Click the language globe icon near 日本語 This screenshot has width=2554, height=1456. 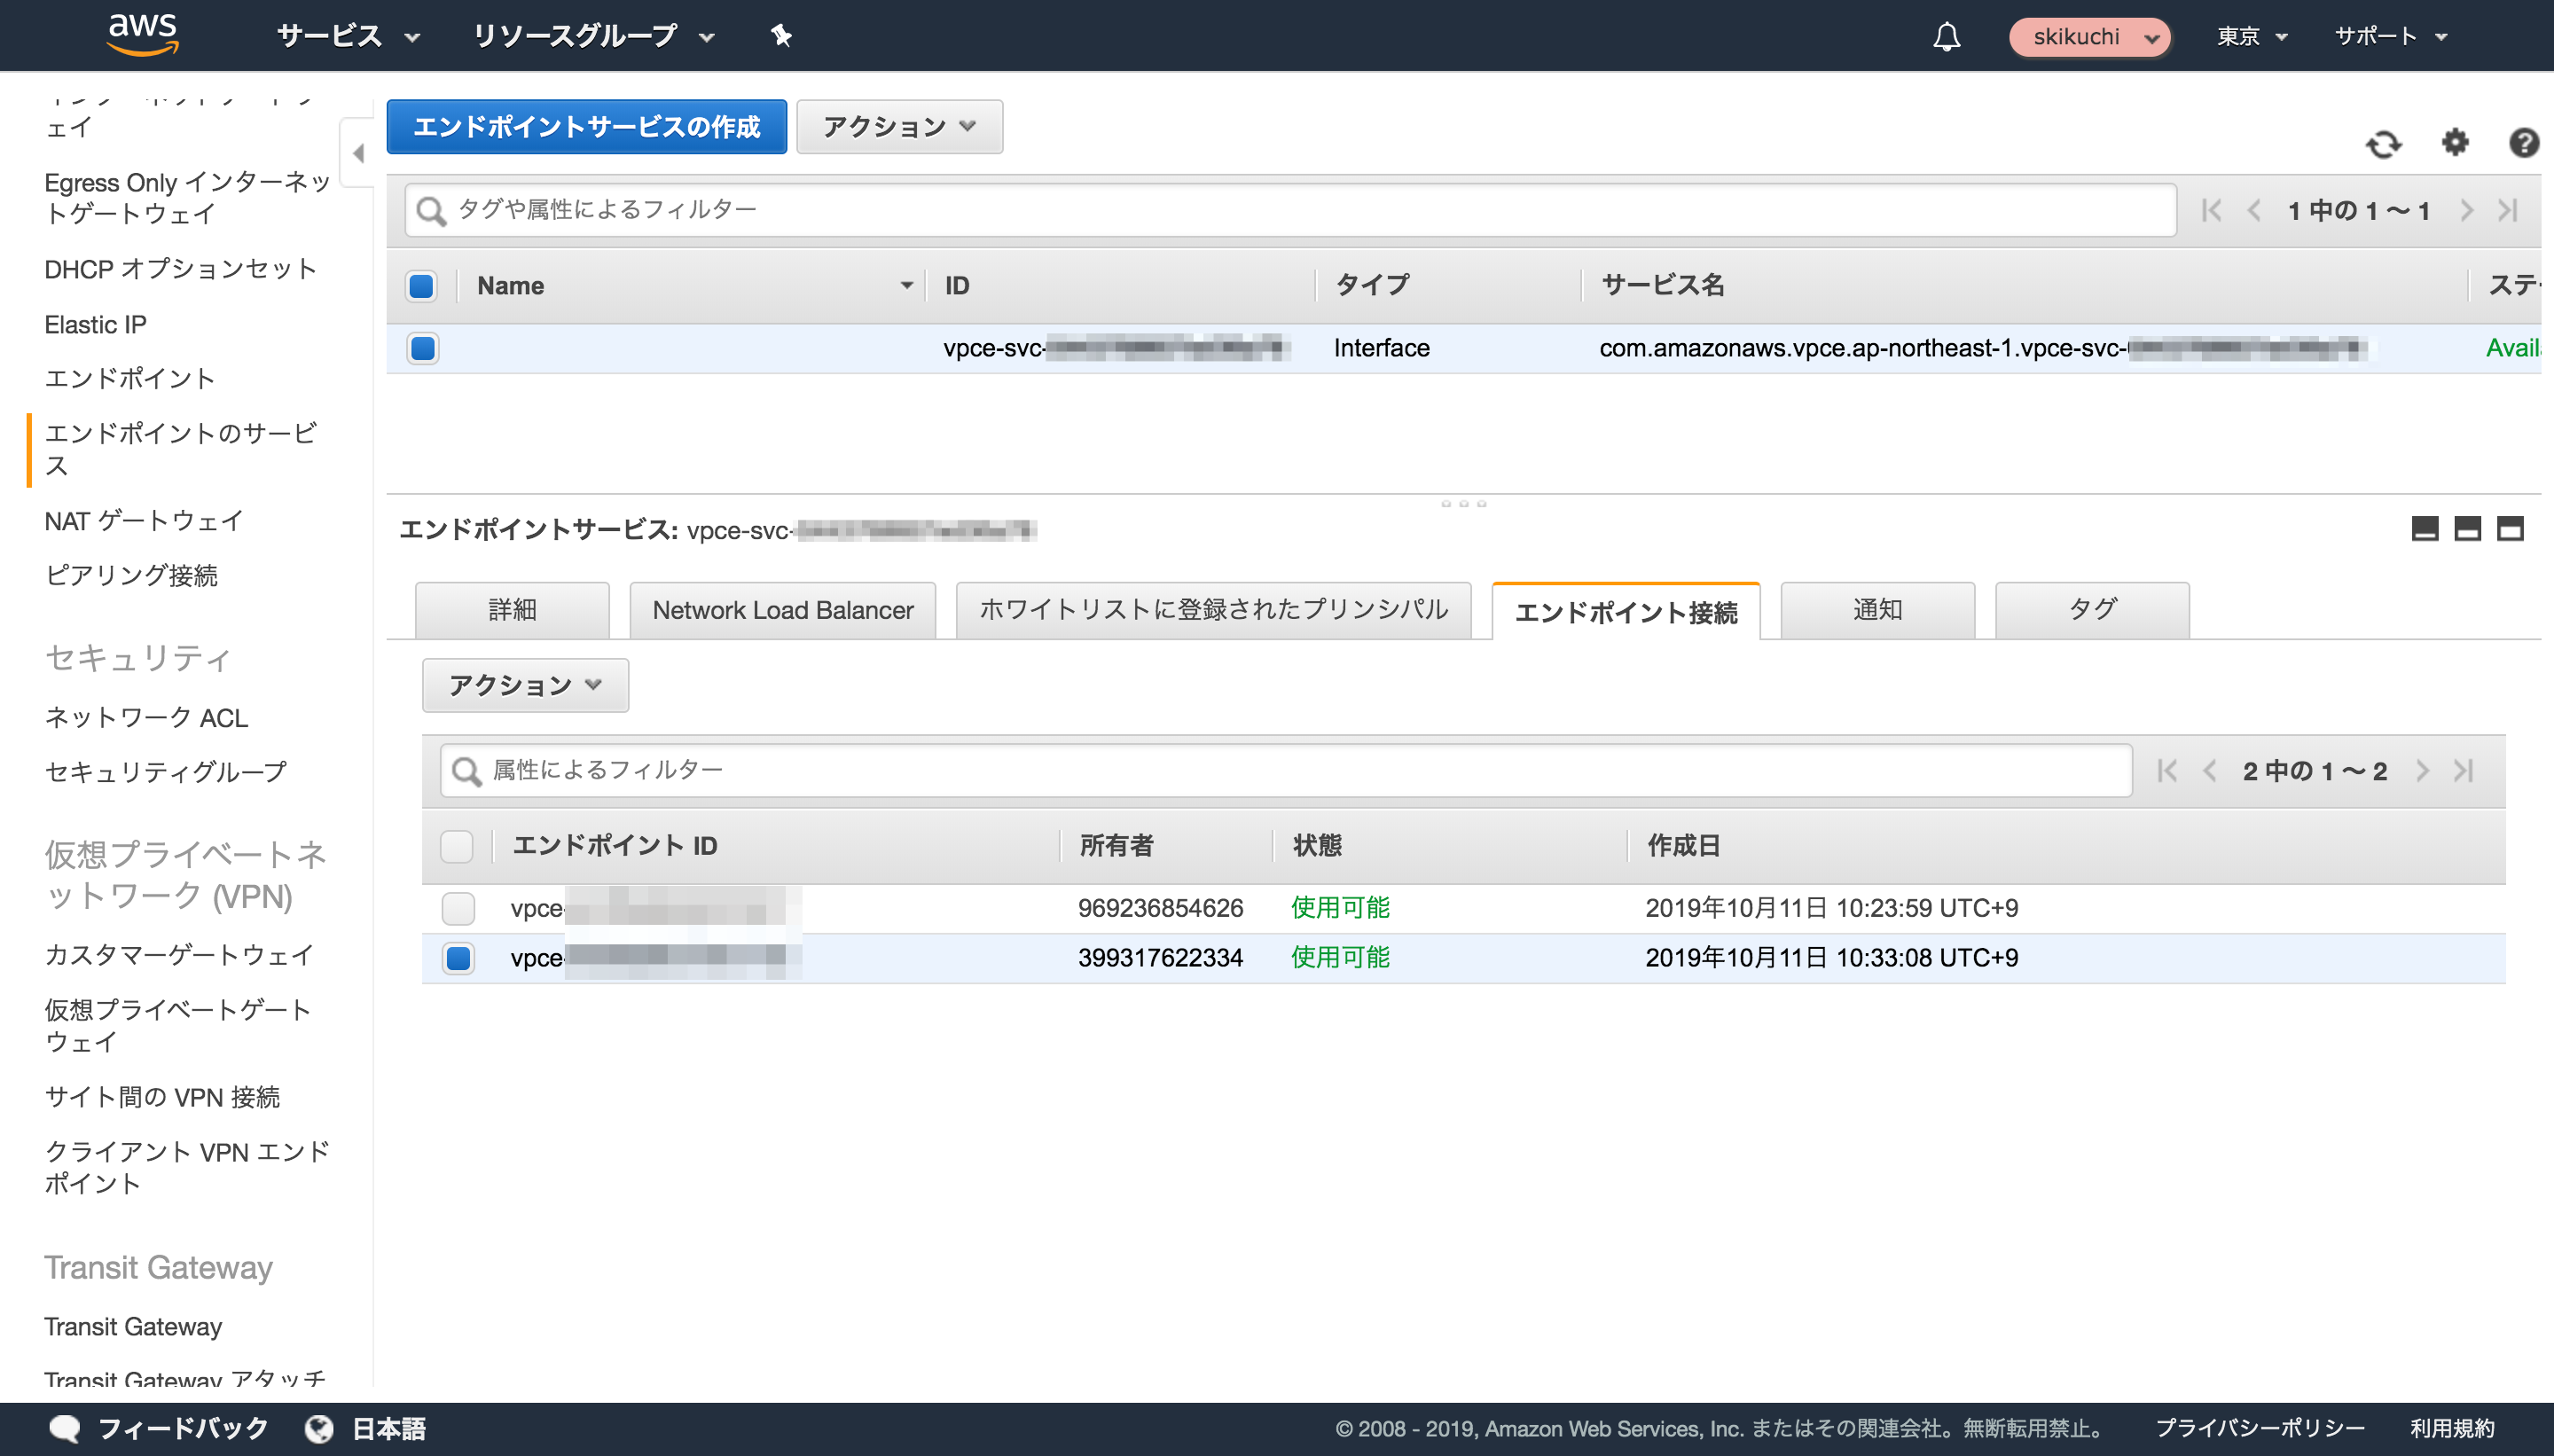tap(318, 1428)
